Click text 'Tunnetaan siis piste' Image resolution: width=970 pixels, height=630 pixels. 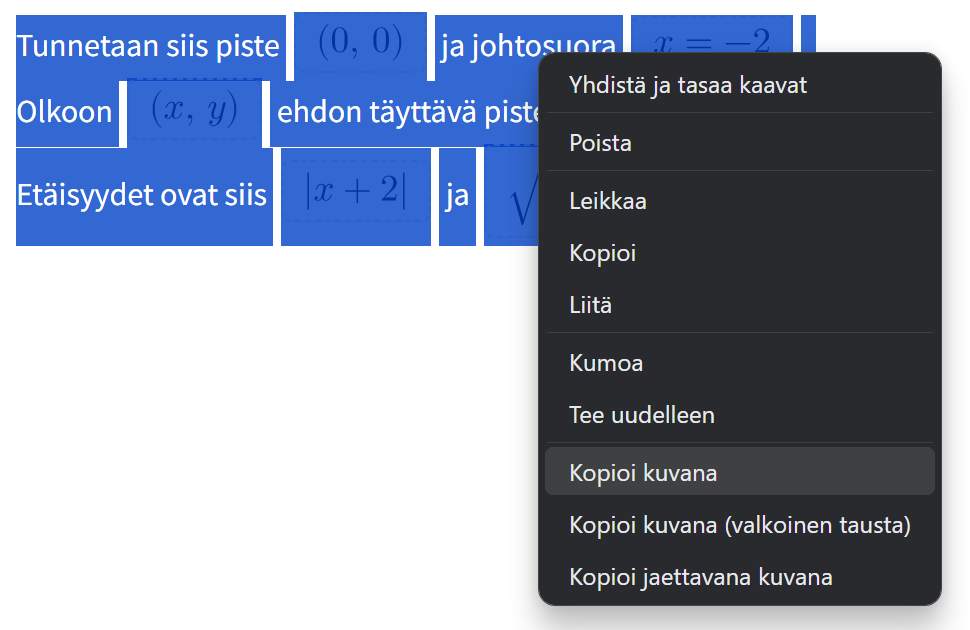[x=148, y=46]
